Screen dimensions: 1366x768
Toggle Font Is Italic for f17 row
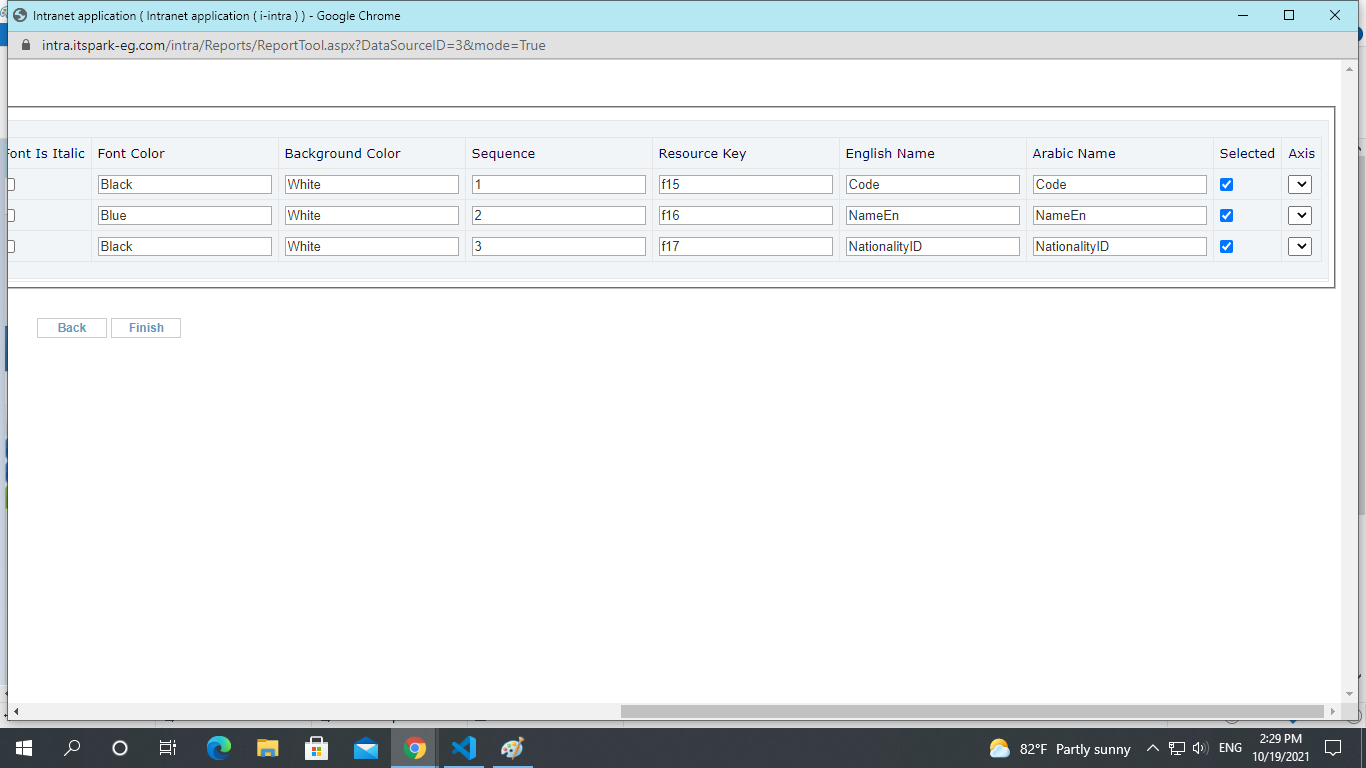point(11,246)
